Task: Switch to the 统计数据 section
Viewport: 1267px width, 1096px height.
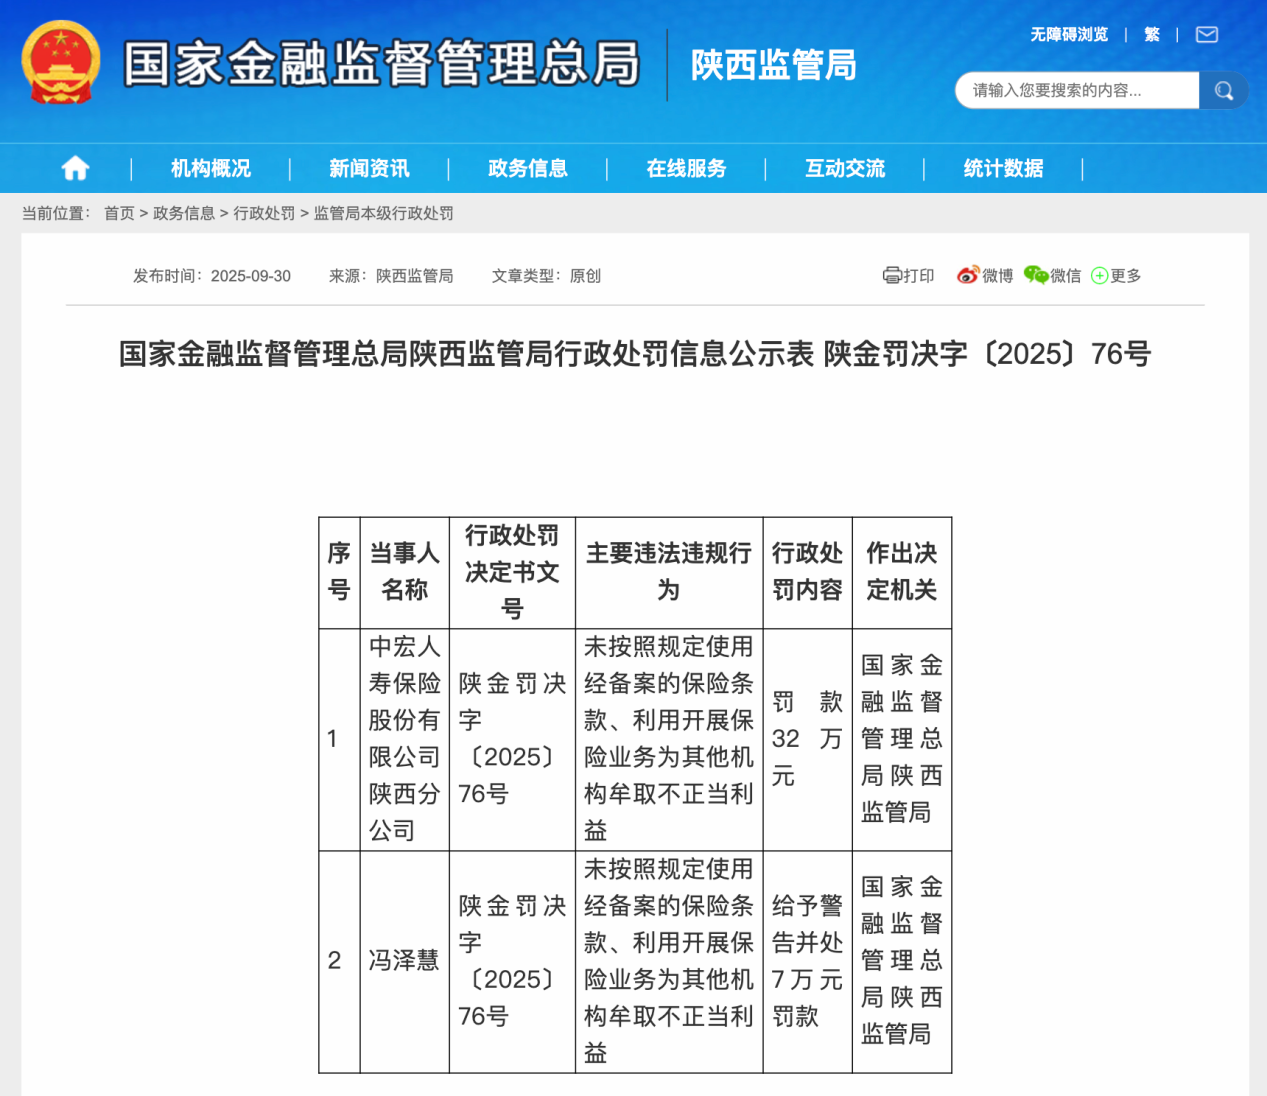Action: click(x=1003, y=168)
